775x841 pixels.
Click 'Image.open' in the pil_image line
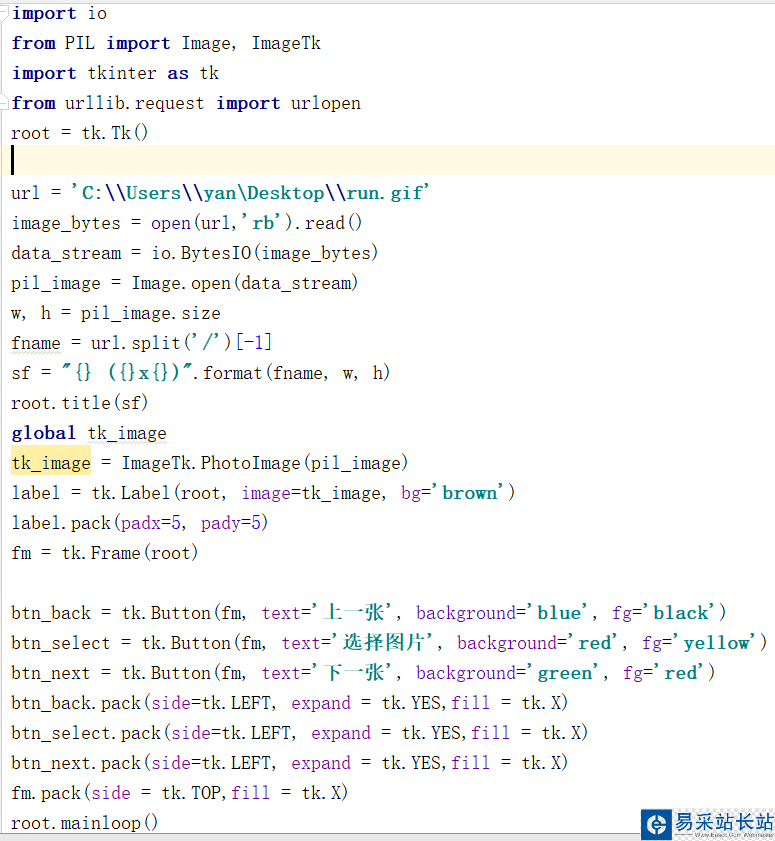(181, 283)
